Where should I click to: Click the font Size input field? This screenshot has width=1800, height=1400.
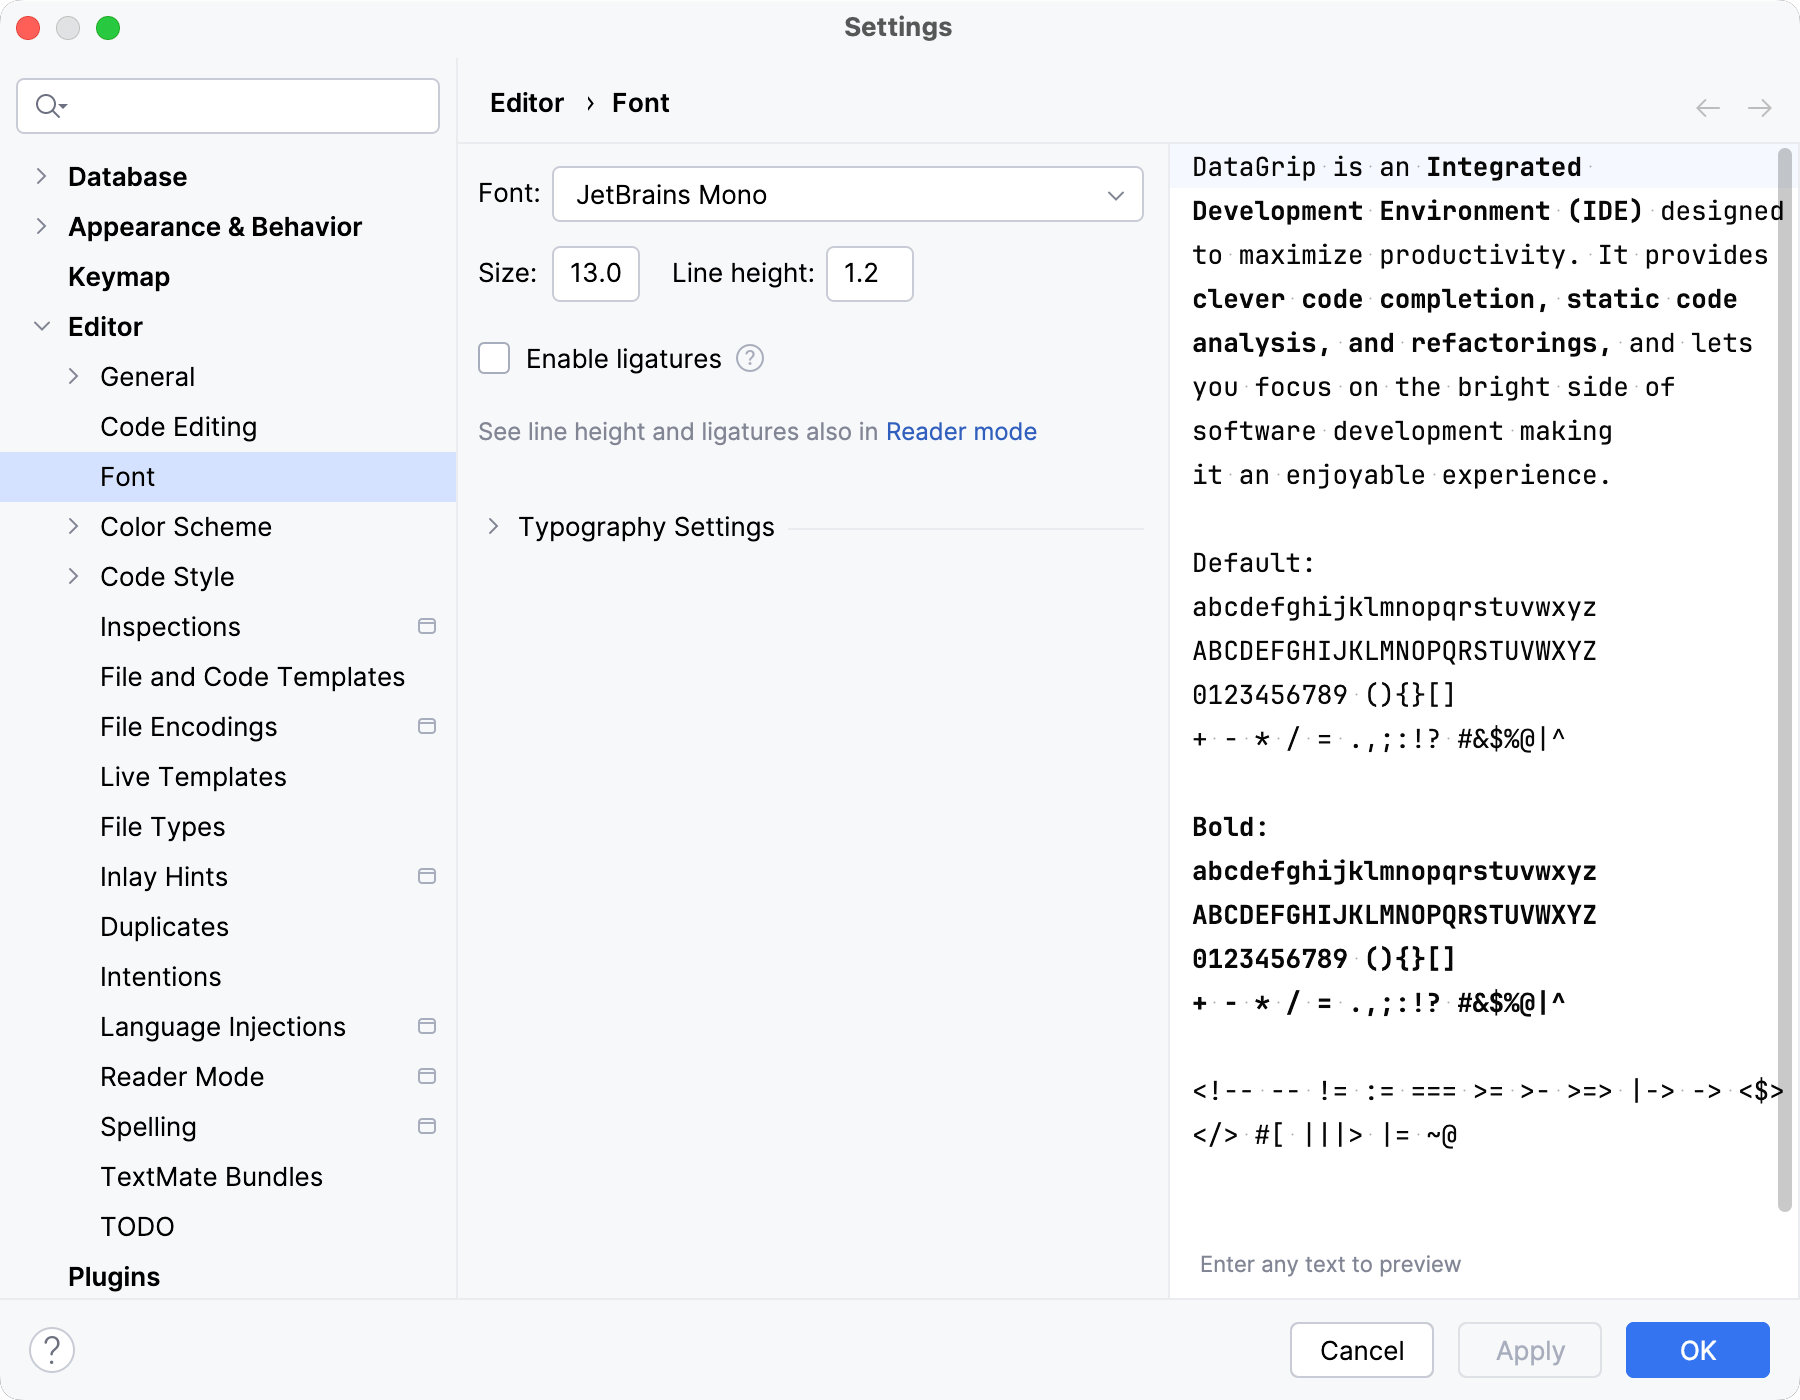point(596,273)
